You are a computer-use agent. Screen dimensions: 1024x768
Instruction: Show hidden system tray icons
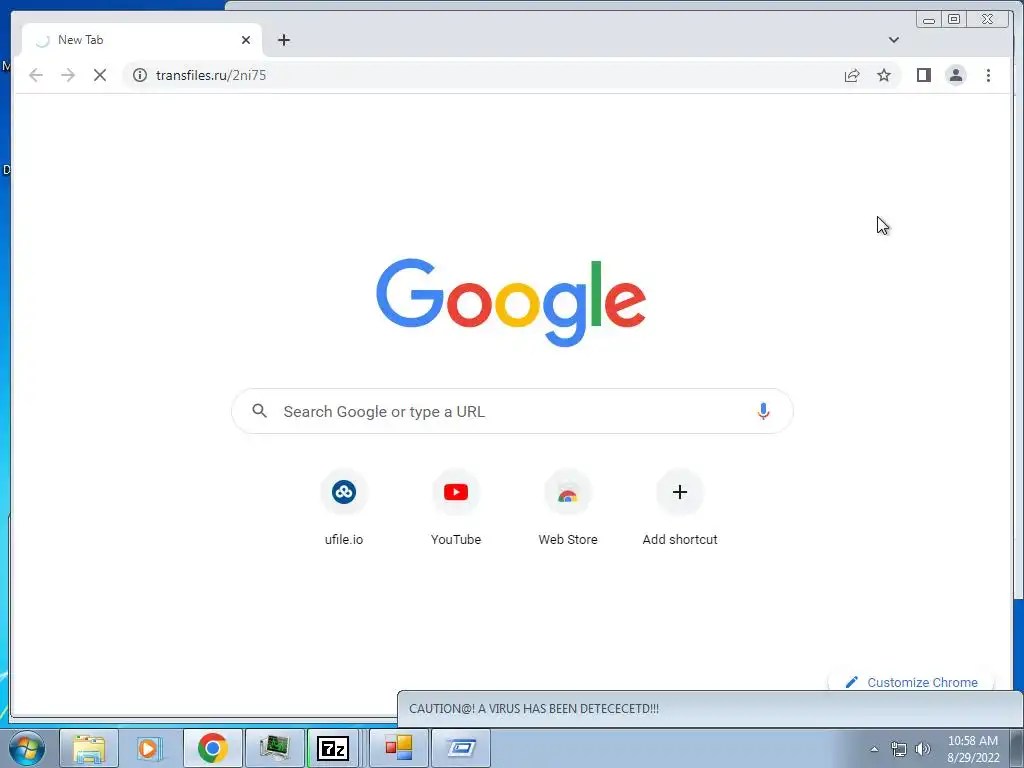874,749
